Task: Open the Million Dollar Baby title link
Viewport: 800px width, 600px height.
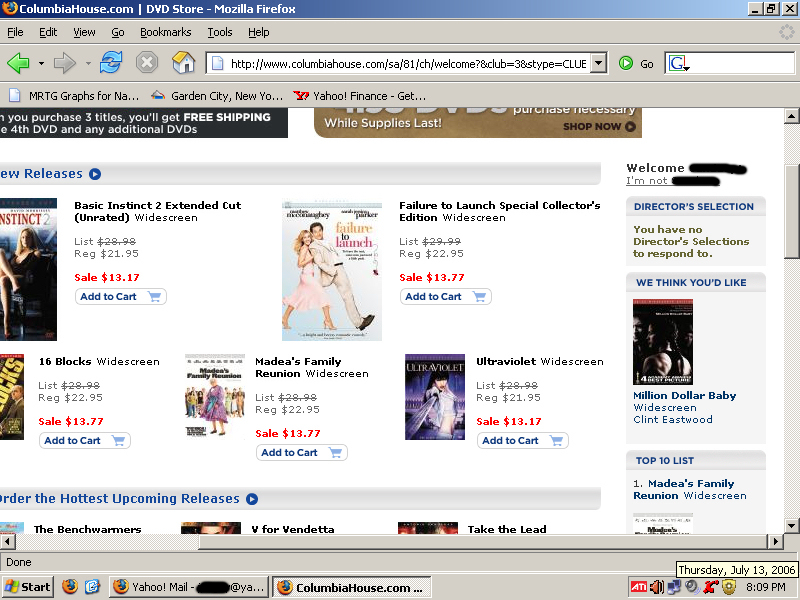Action: click(685, 395)
